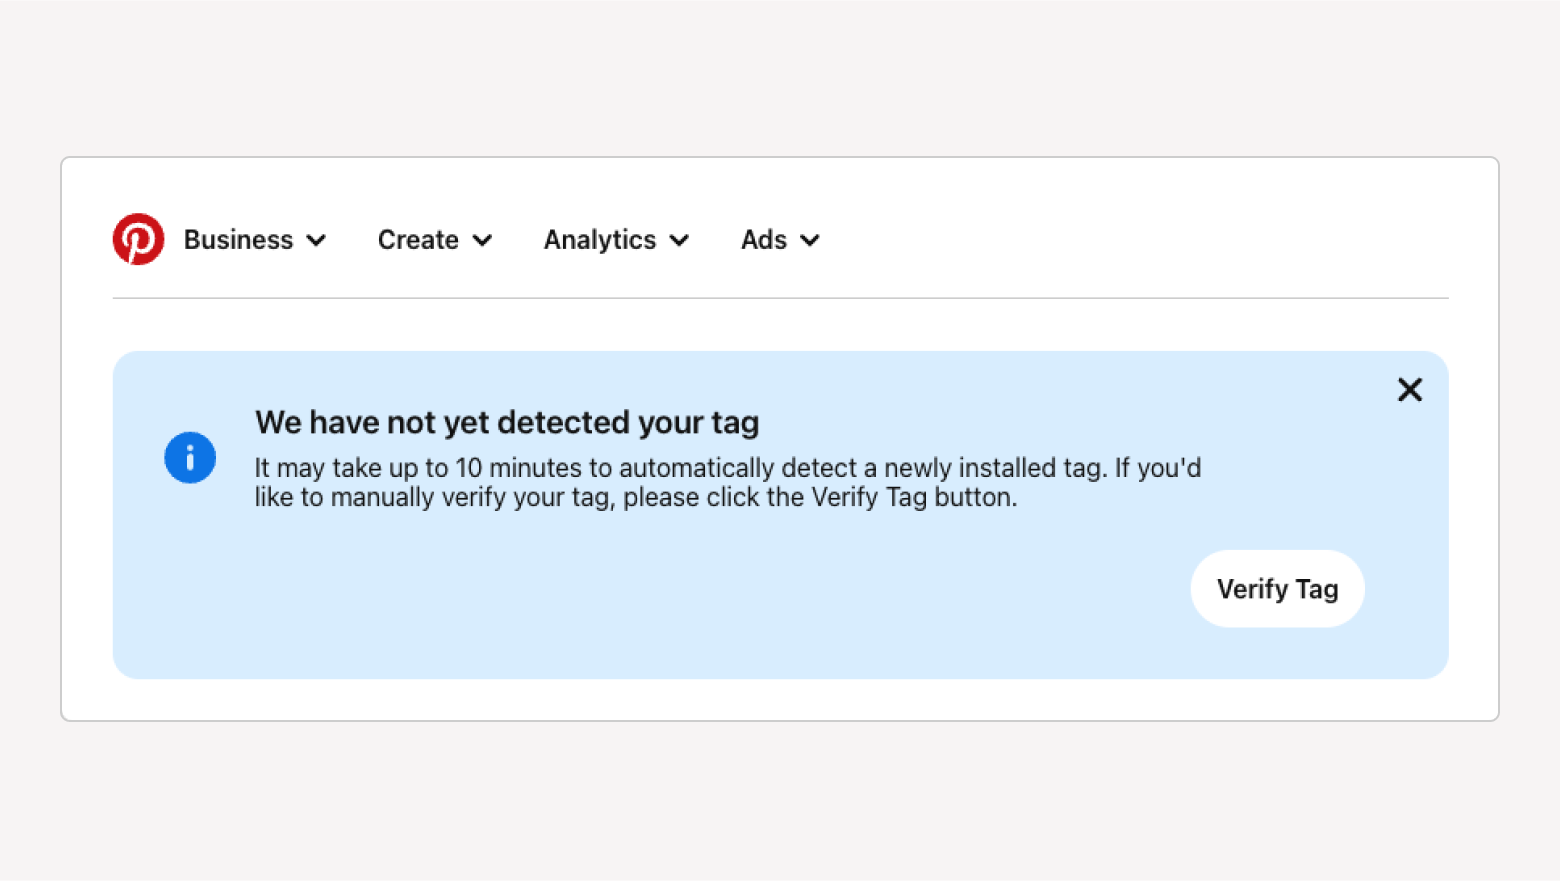Expand the chevron next to Business
Viewport: 1560px width, 881px height.
[x=316, y=241]
